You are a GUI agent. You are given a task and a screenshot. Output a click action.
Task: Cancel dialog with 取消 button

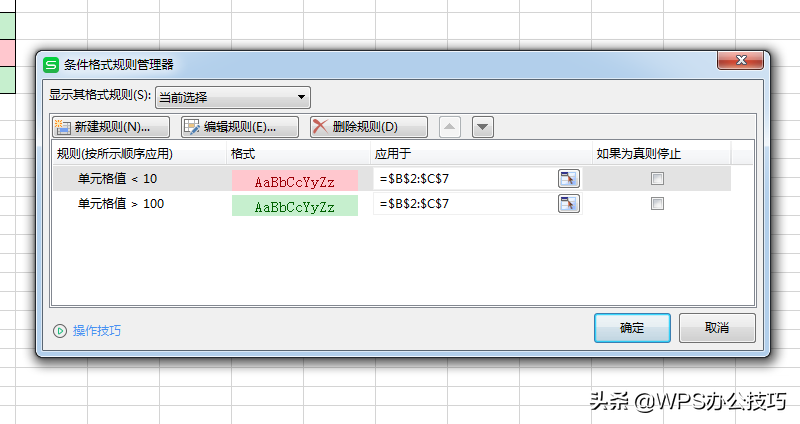click(x=717, y=328)
